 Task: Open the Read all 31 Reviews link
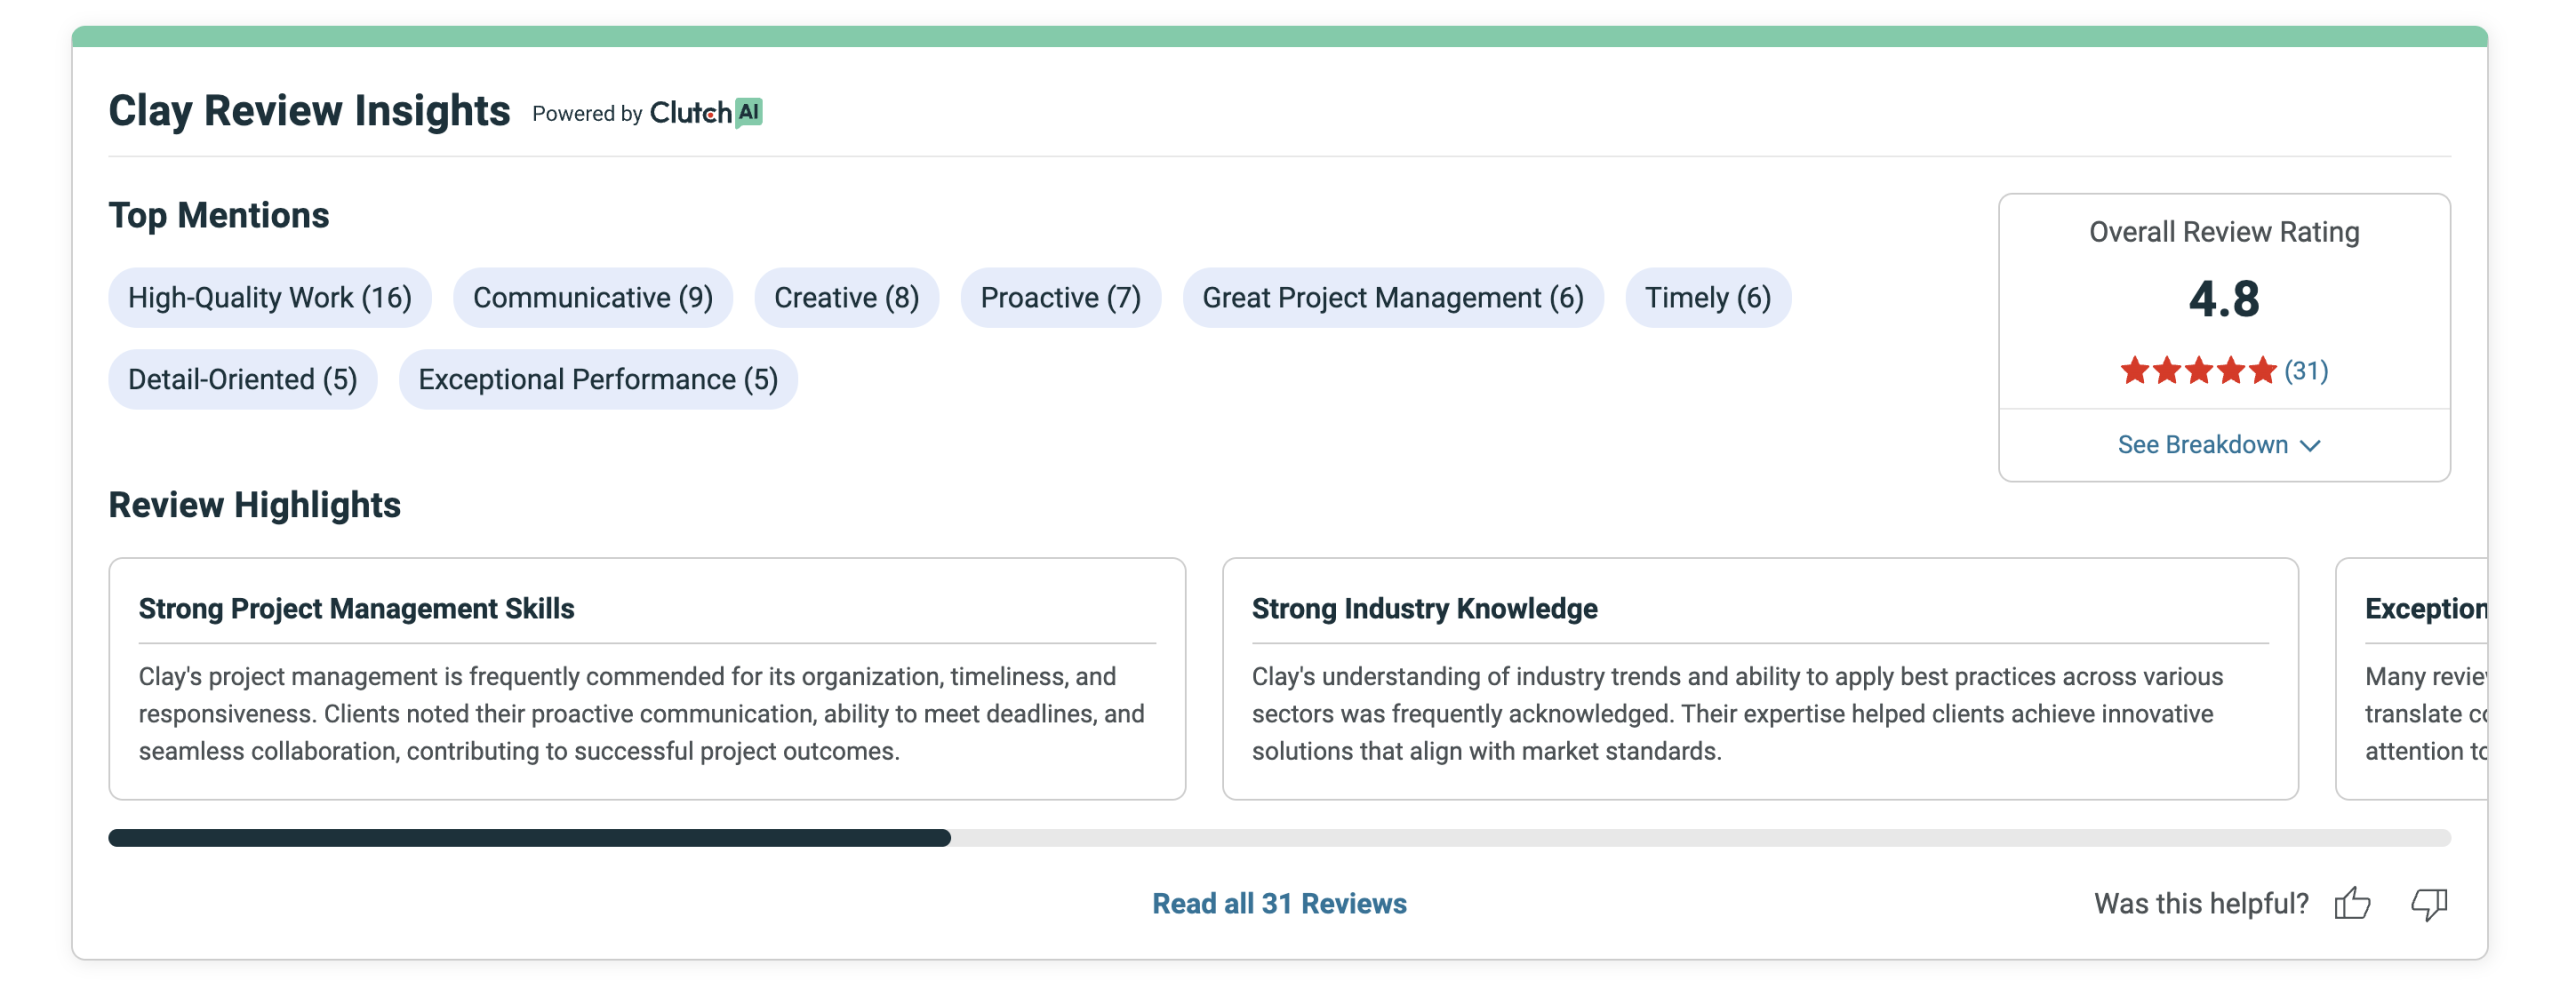1278,903
